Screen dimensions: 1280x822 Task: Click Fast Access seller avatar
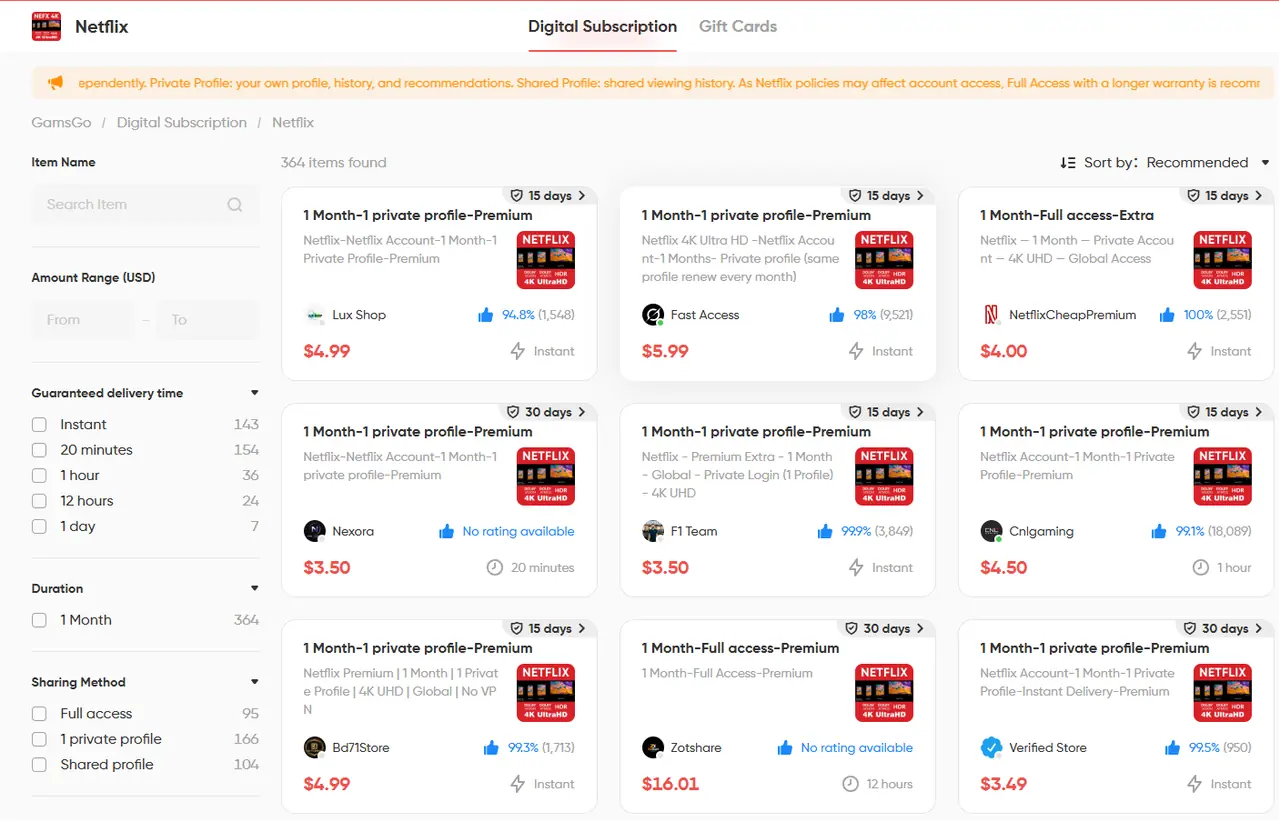[x=653, y=315]
